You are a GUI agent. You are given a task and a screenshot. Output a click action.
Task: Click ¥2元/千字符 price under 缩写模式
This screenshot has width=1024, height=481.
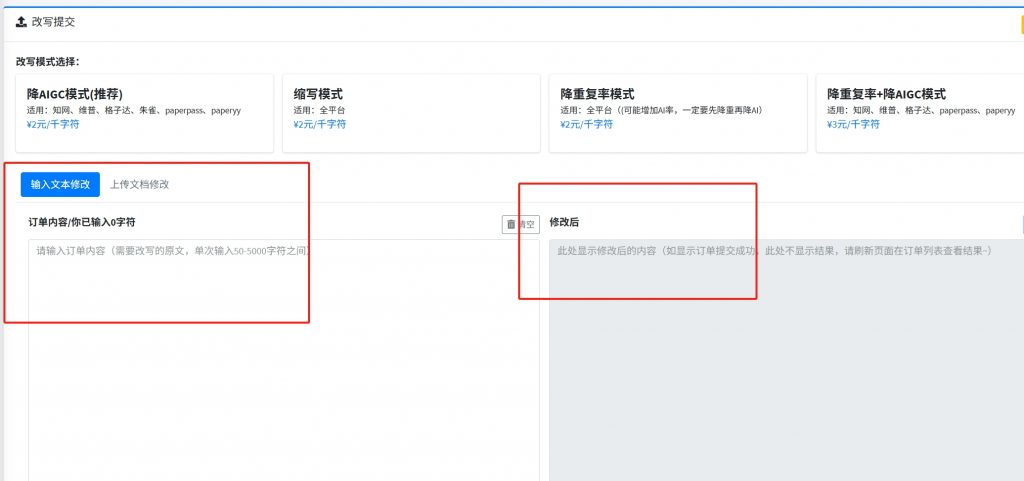[x=320, y=124]
